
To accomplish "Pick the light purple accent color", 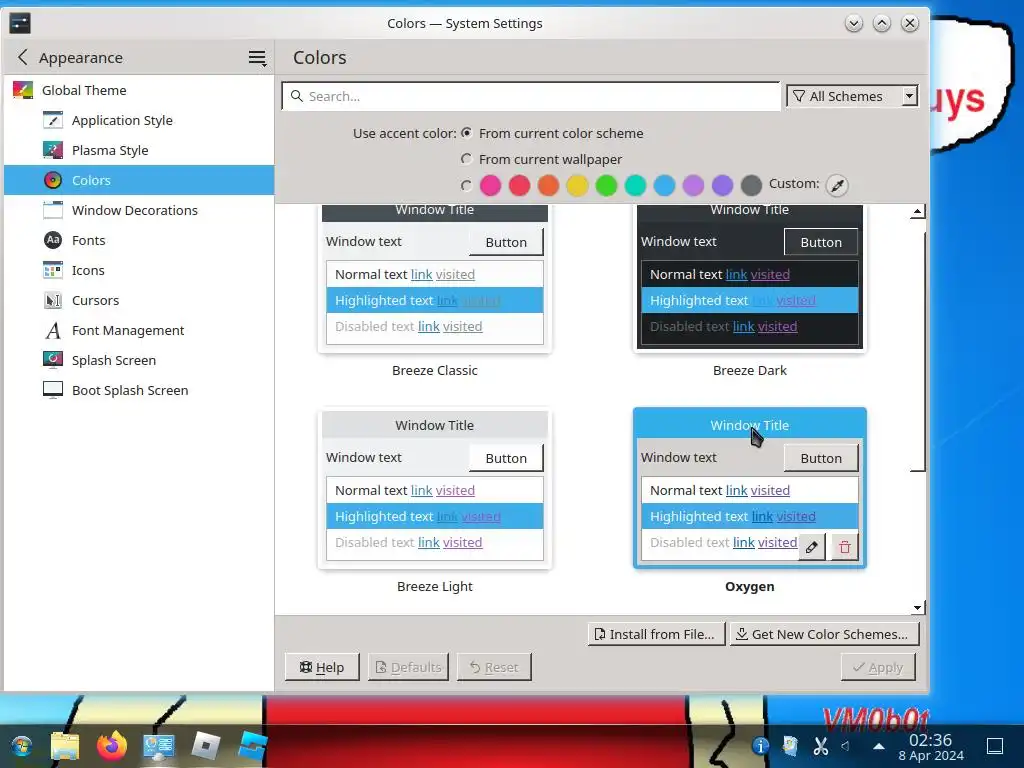I will (694, 185).
